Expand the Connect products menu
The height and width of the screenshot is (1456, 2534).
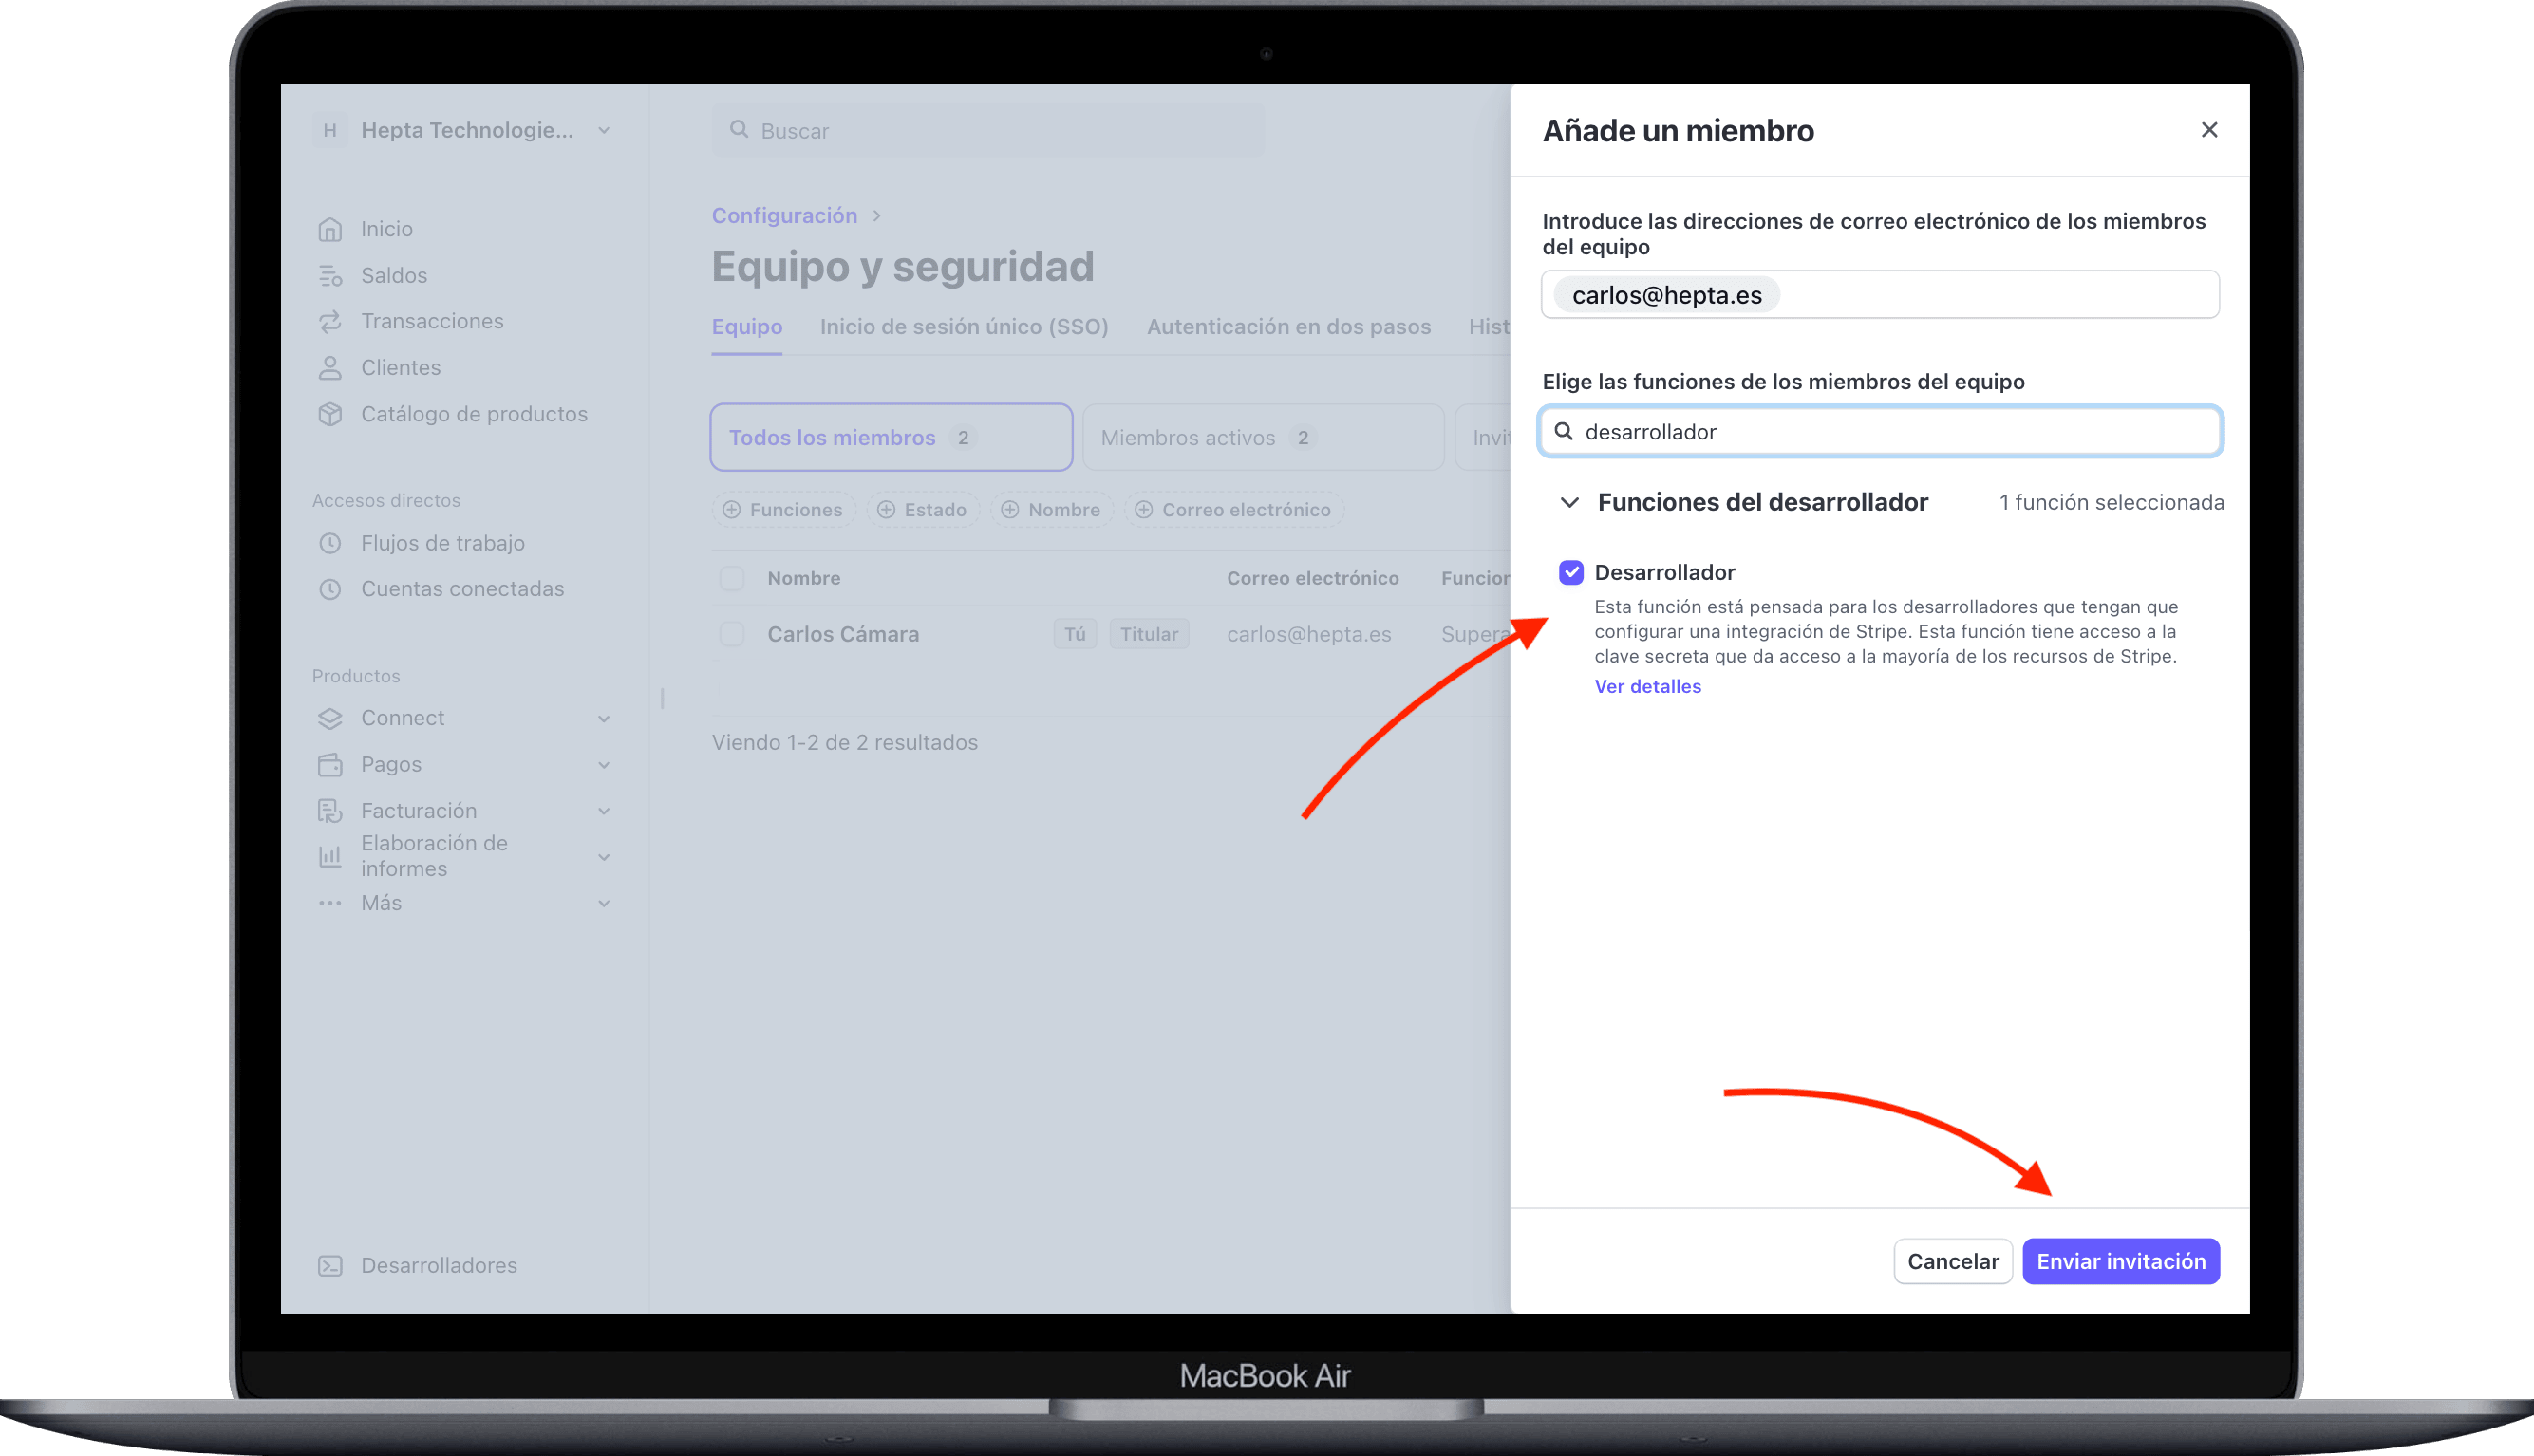(603, 718)
